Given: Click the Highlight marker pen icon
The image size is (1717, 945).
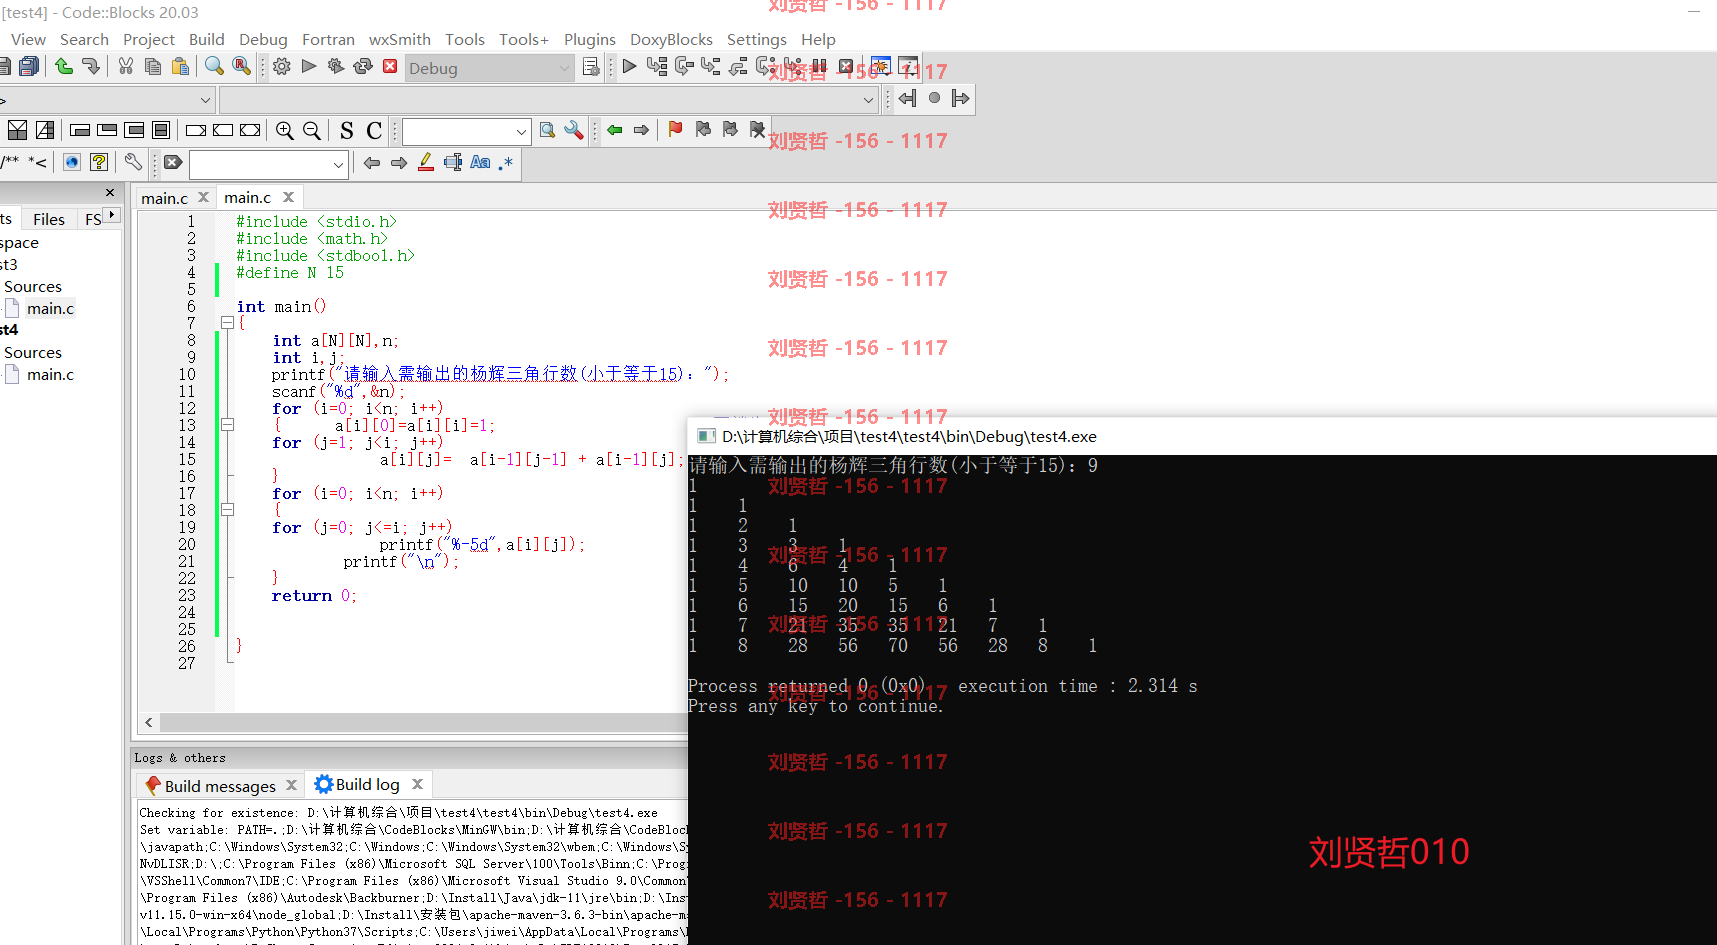Looking at the screenshot, I should (x=426, y=162).
